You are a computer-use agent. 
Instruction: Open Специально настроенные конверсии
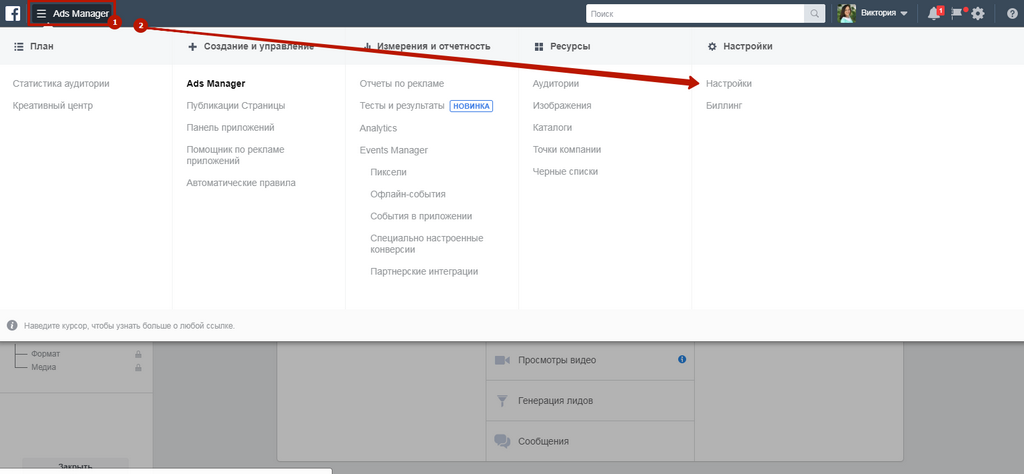(426, 244)
